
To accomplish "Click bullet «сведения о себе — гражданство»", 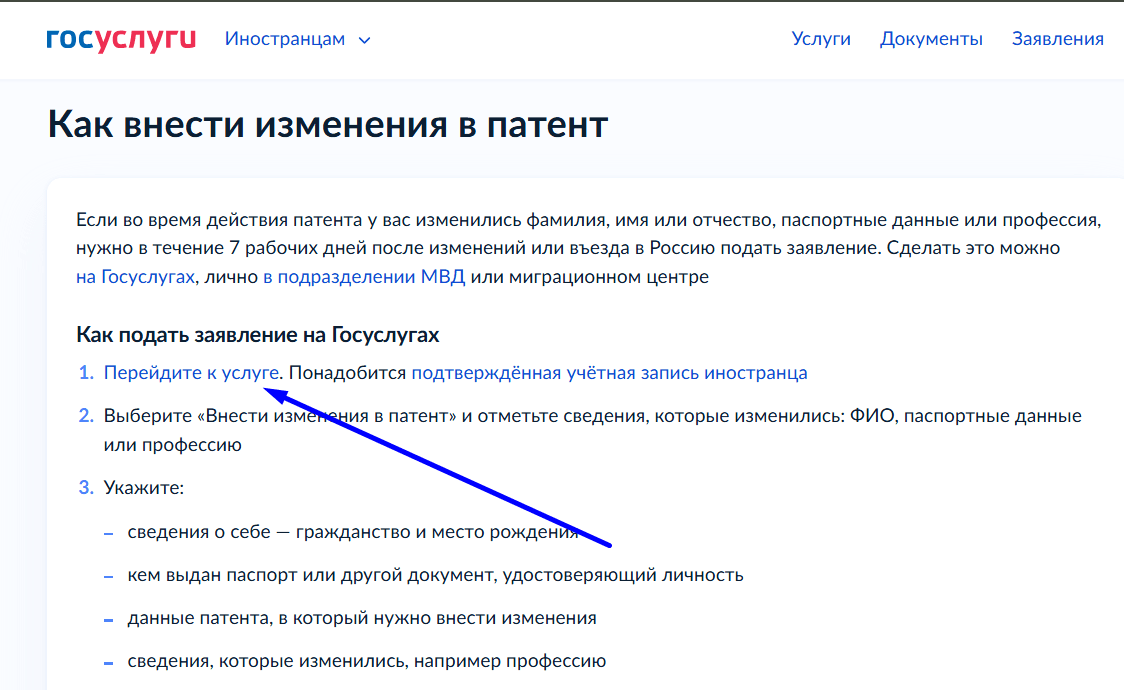I will coord(352,532).
